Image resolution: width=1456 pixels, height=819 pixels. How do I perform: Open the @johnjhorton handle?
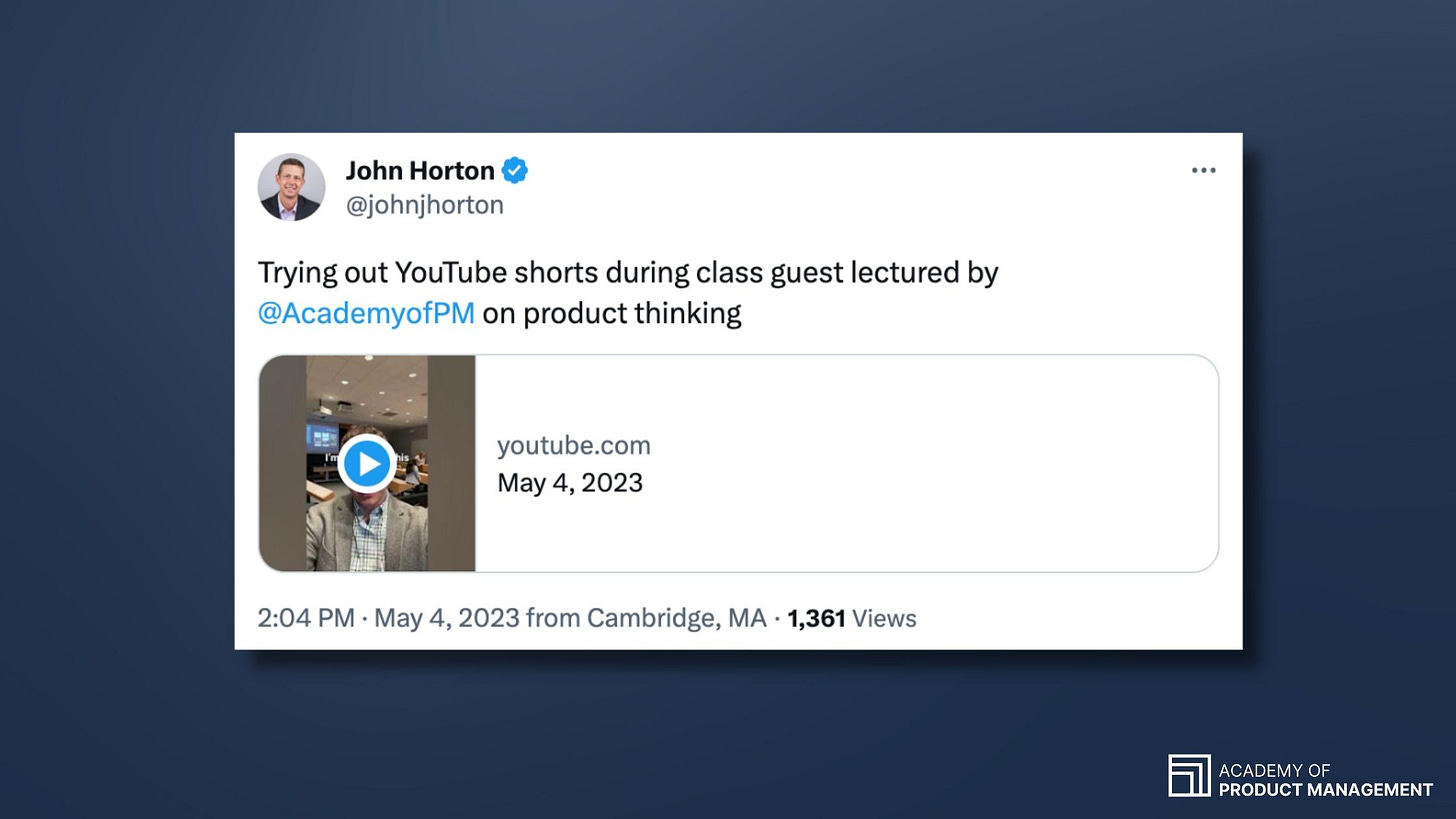point(425,205)
